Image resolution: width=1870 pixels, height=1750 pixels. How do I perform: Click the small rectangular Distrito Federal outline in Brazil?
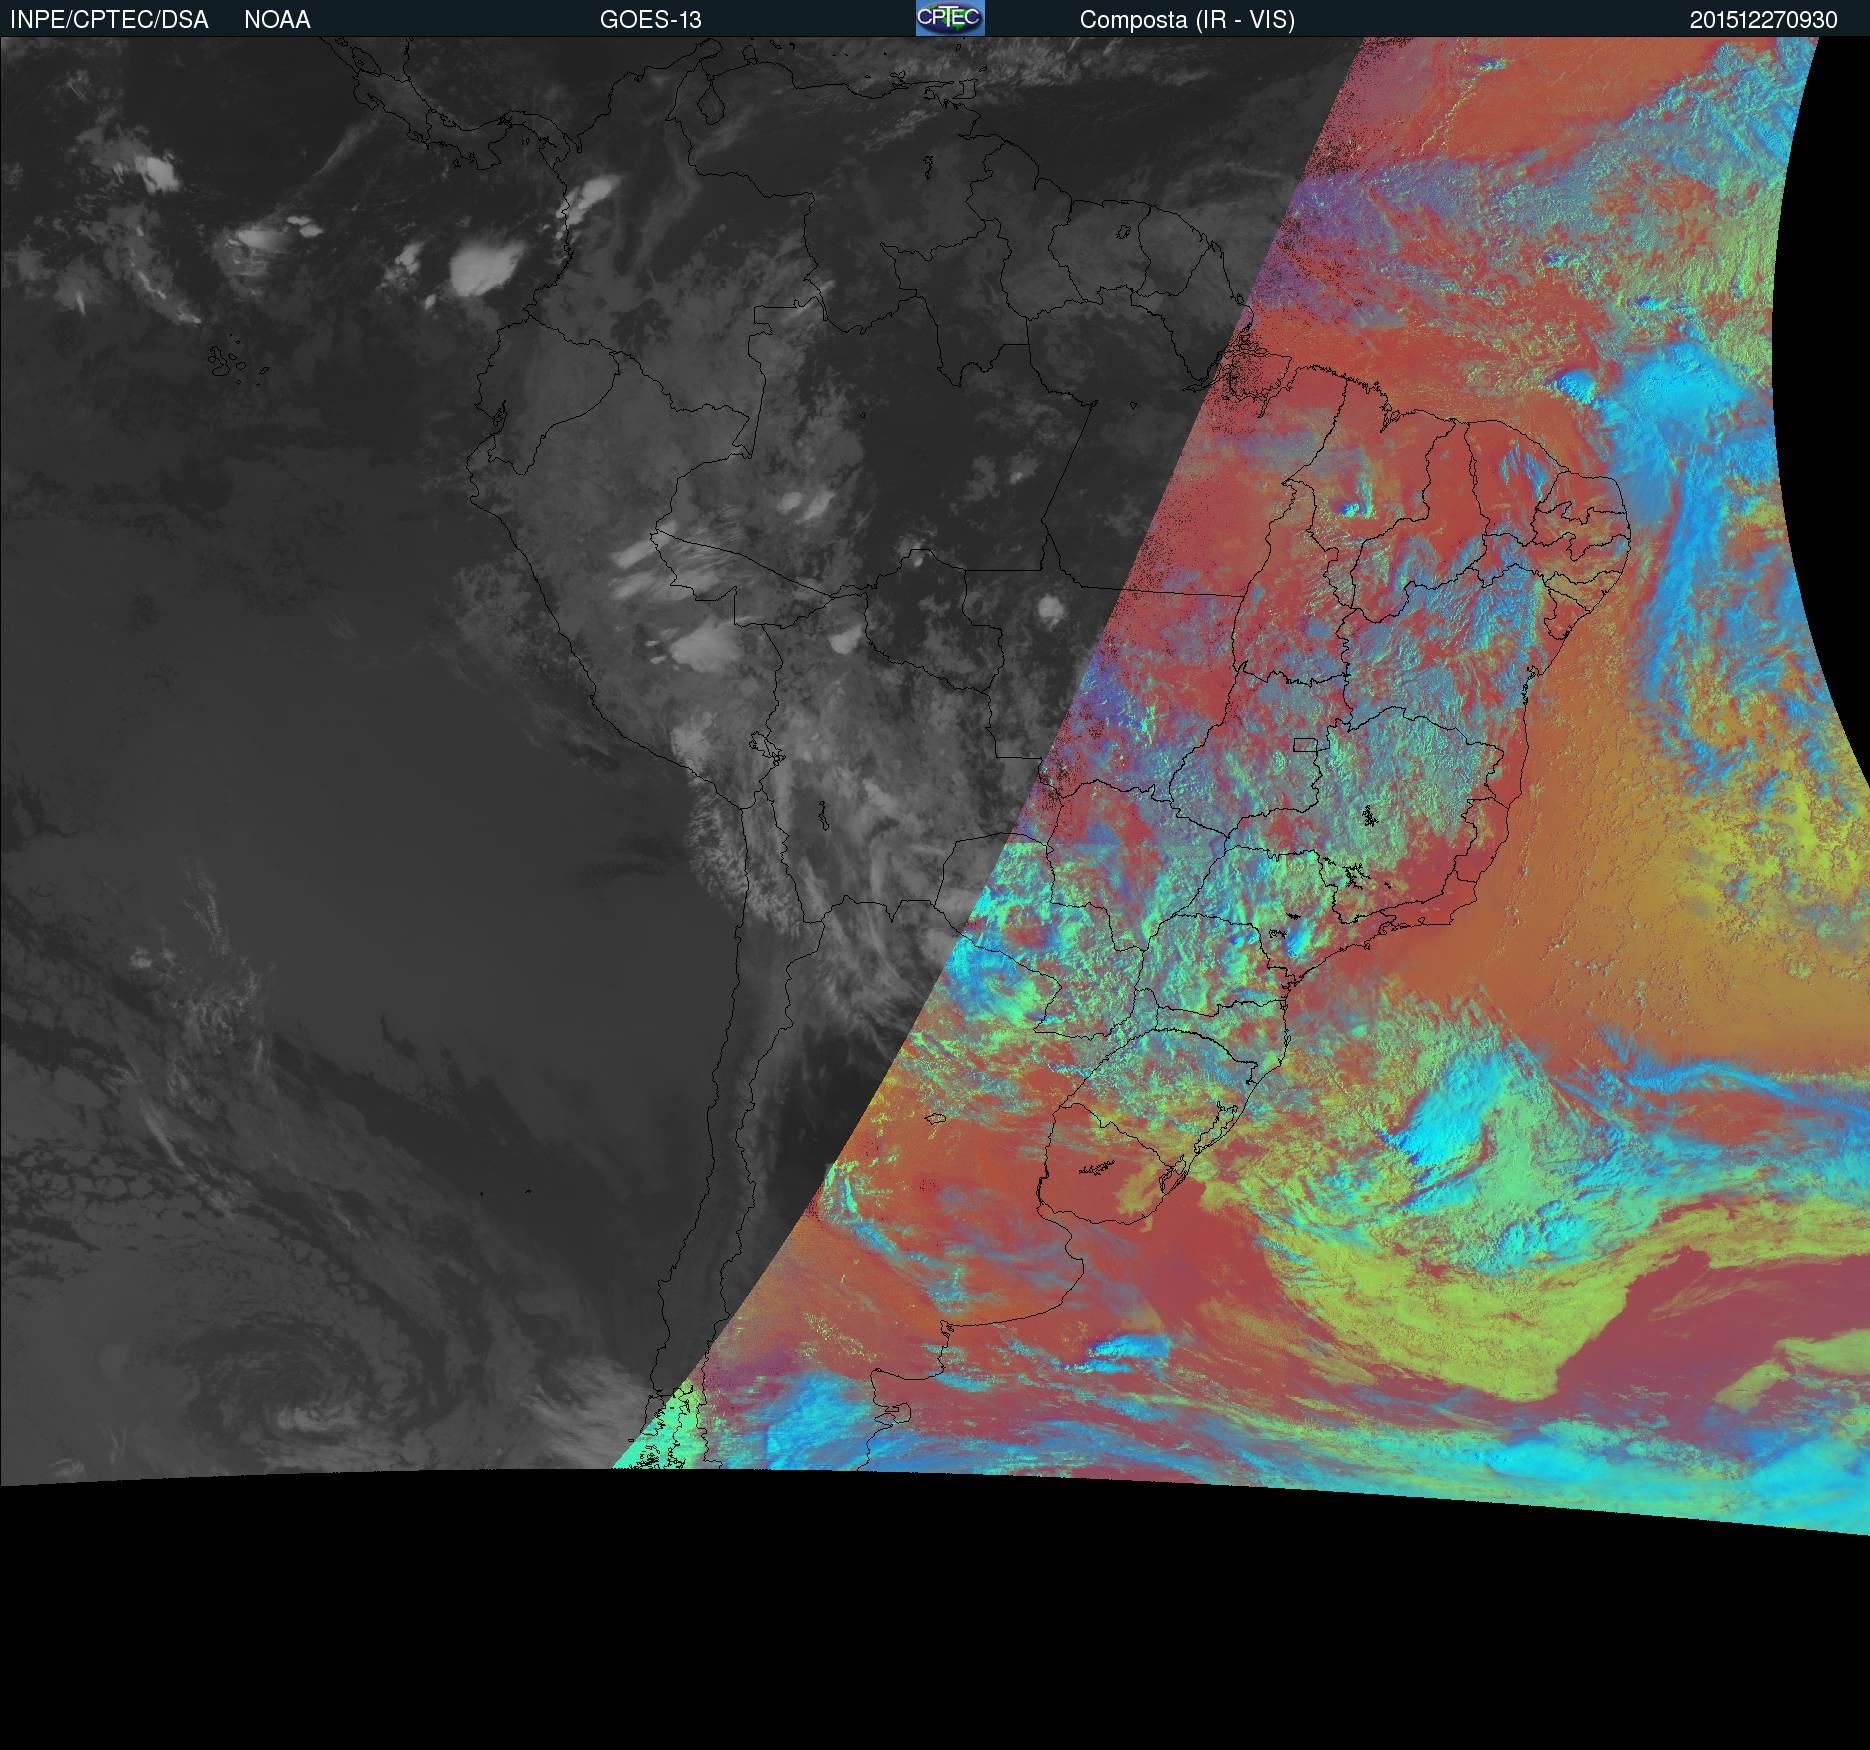(1305, 744)
